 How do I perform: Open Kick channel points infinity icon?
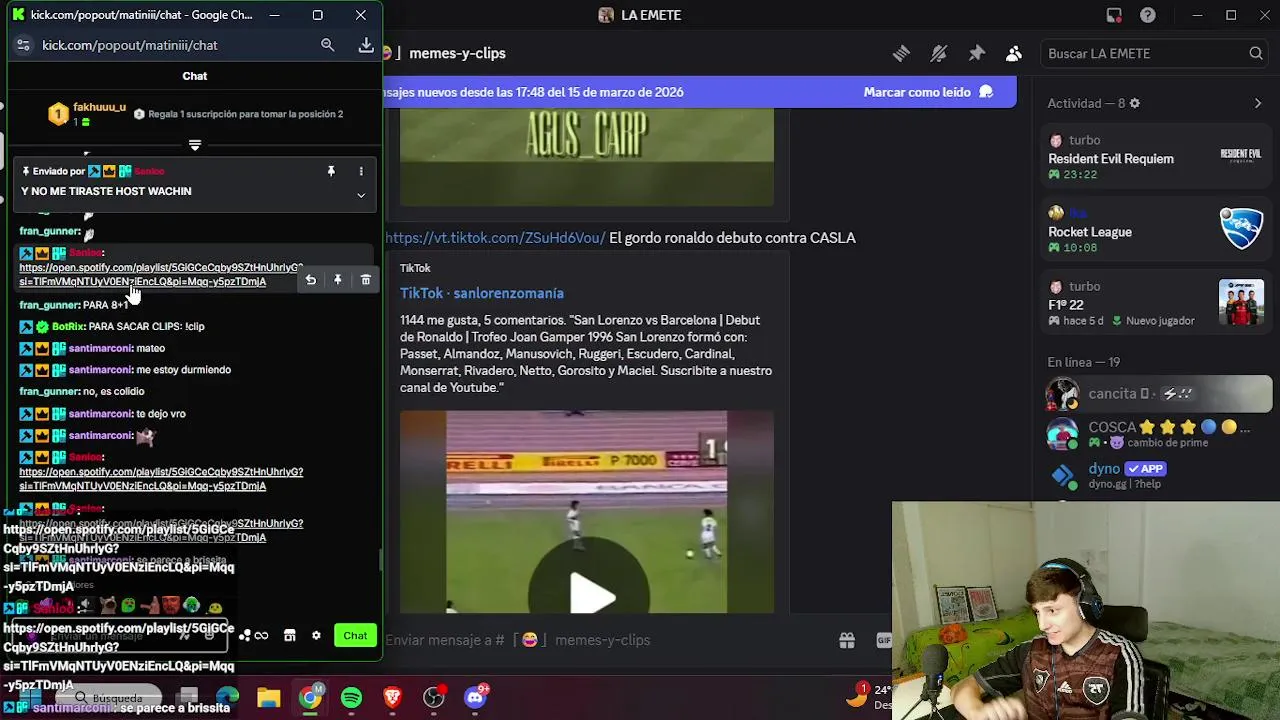pyautogui.click(x=261, y=635)
